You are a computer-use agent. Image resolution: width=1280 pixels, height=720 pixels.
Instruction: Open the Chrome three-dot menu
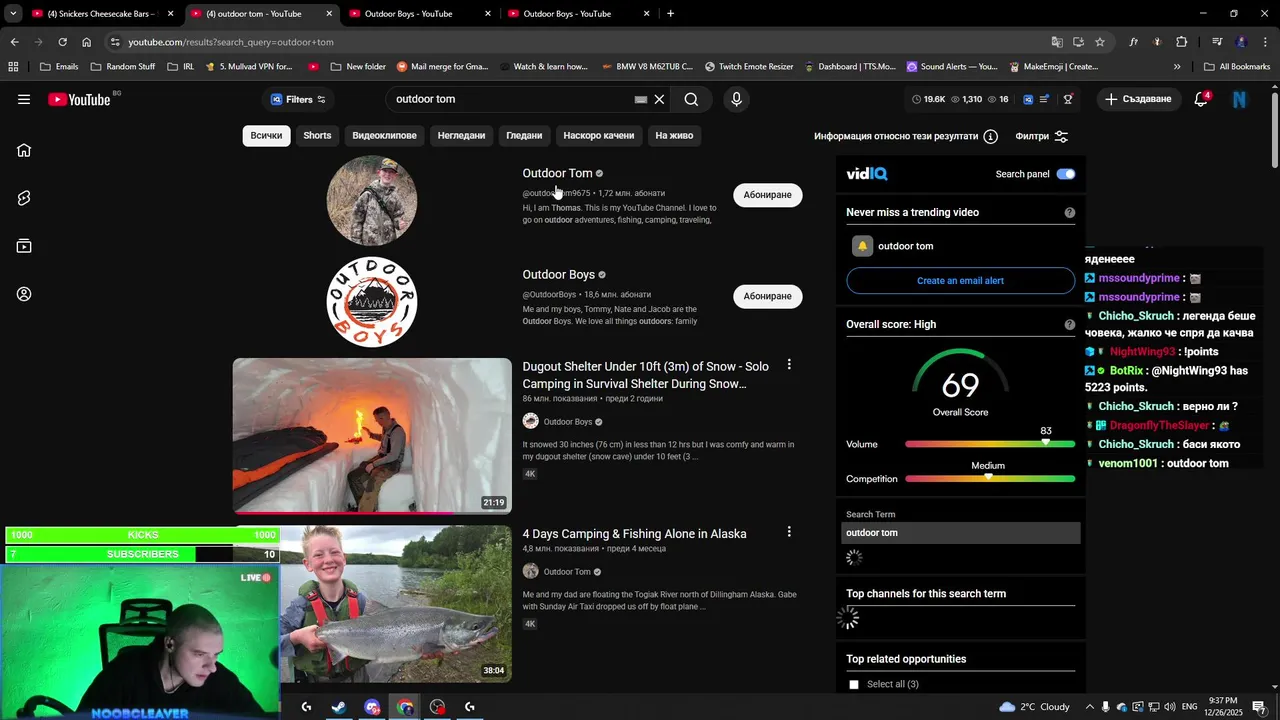(1265, 42)
